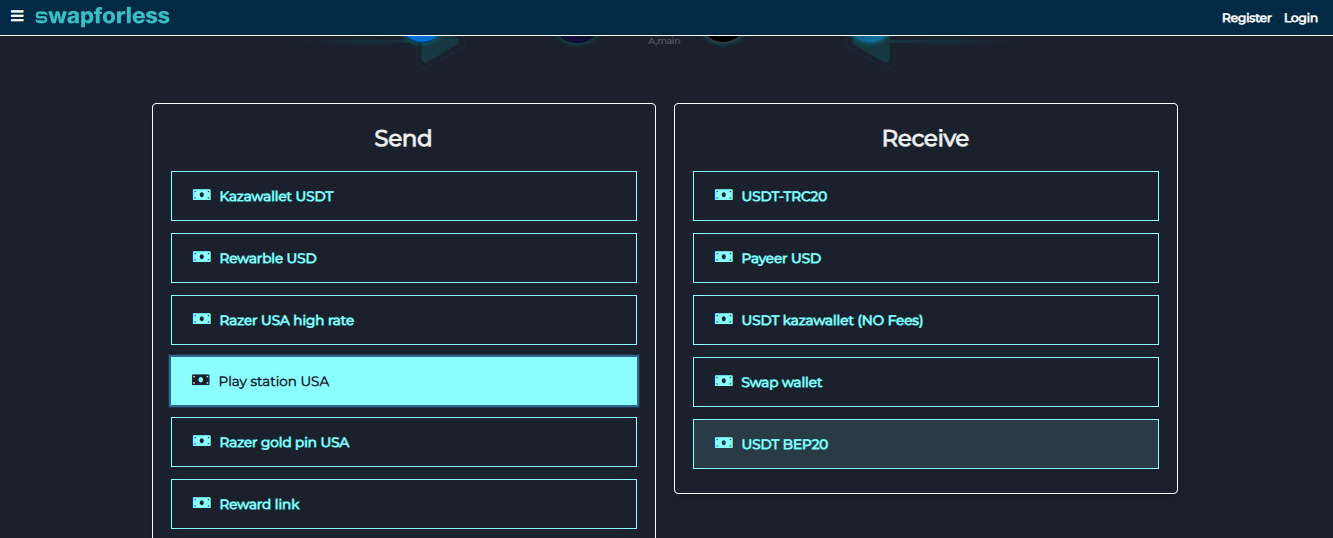This screenshot has width=1333, height=538.
Task: Open the Register link
Action: coord(1246,18)
